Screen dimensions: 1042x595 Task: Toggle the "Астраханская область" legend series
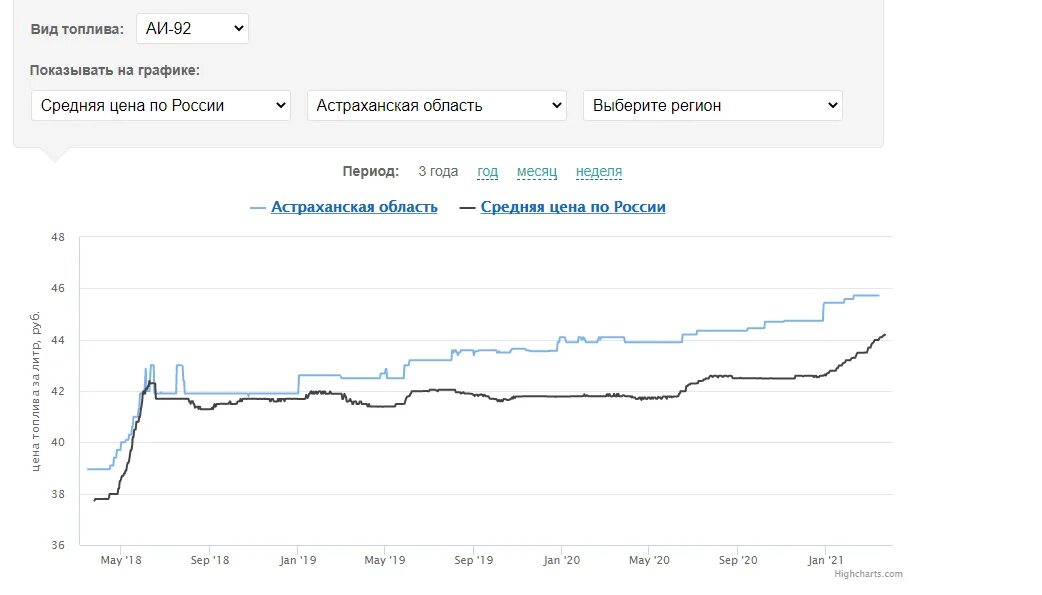click(x=354, y=207)
